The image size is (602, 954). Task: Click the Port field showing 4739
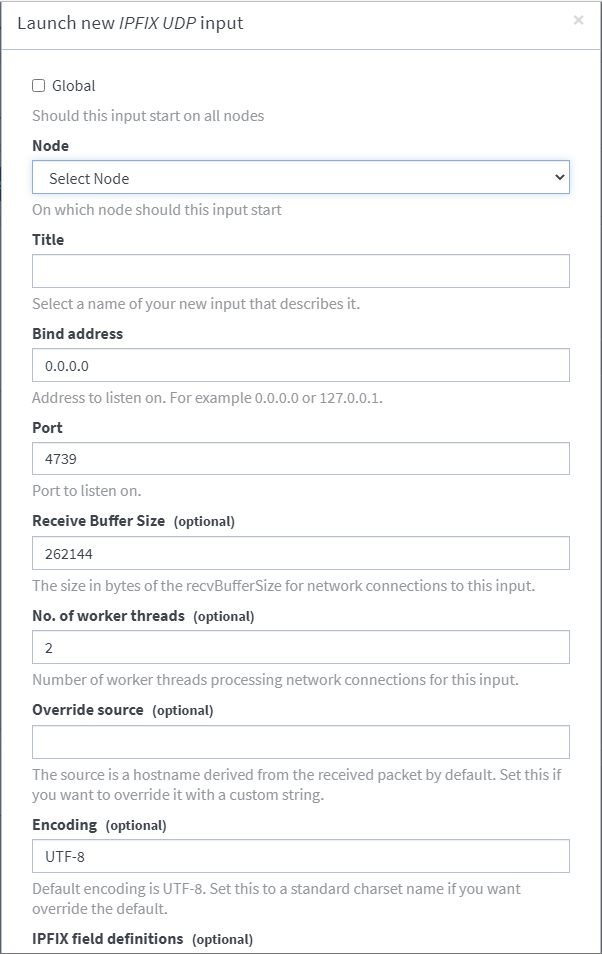coord(300,459)
